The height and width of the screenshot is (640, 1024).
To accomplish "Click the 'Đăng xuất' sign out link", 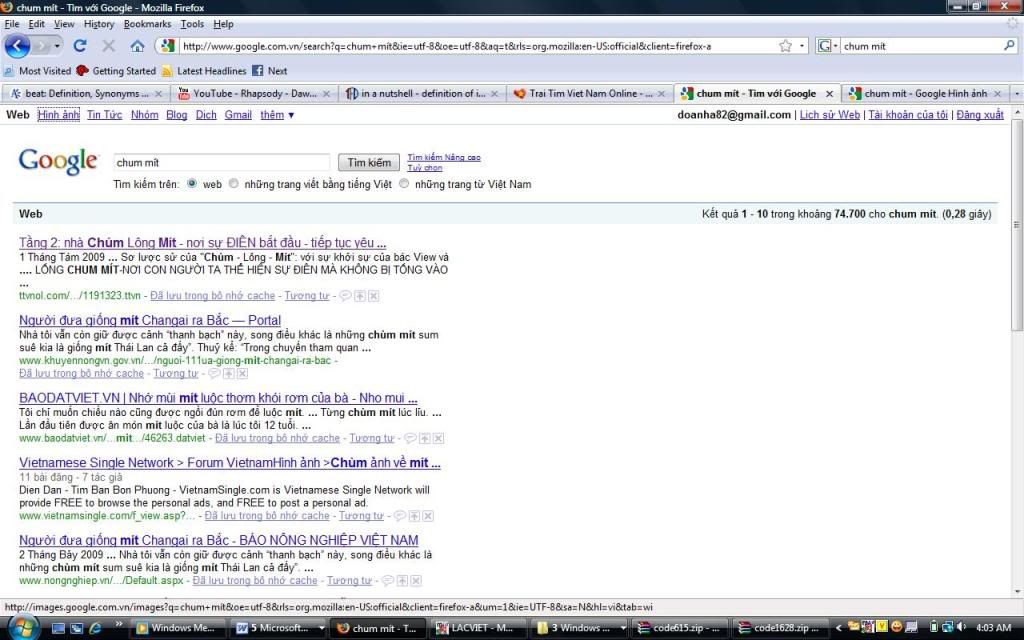I will (x=980, y=115).
